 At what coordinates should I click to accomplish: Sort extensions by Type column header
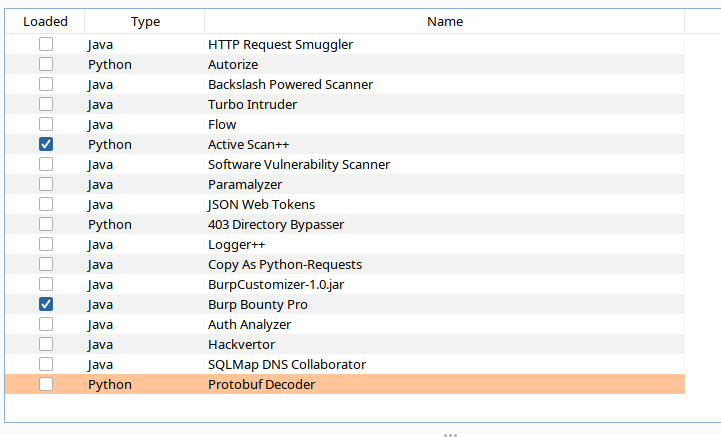tap(145, 21)
